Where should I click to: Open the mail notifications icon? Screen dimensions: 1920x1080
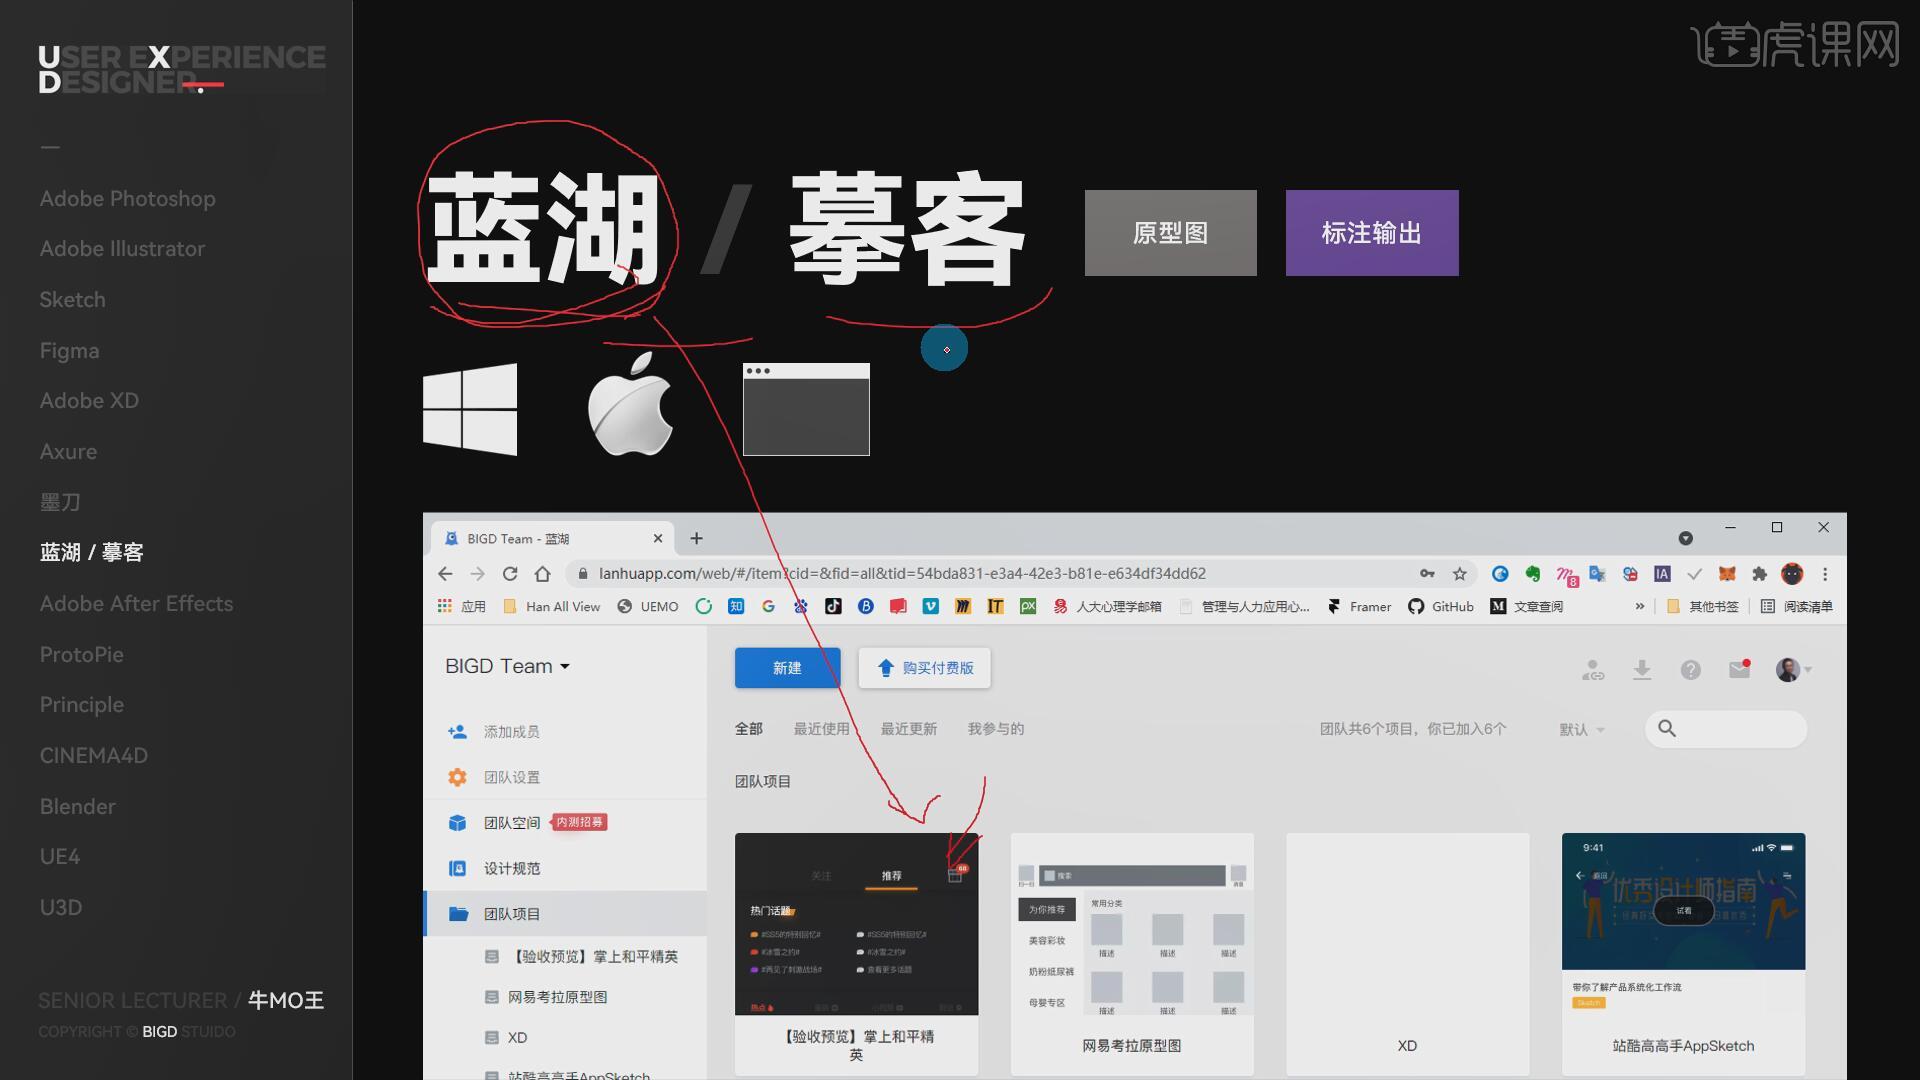click(1739, 670)
